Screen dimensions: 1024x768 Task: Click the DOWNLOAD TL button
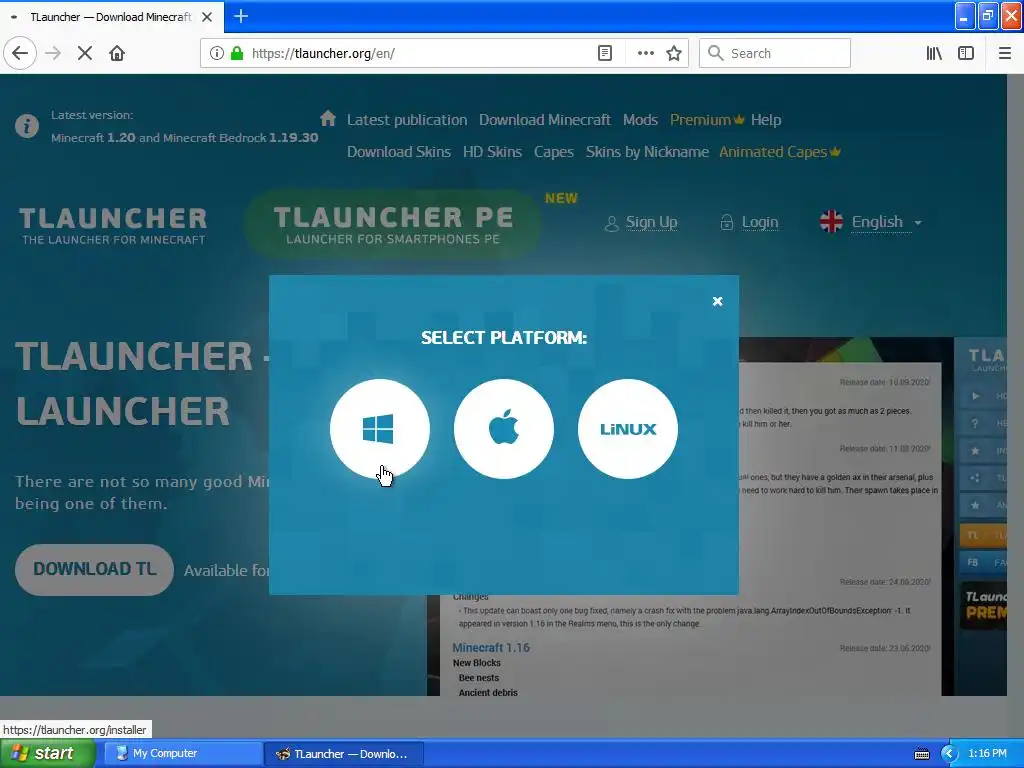pos(95,569)
